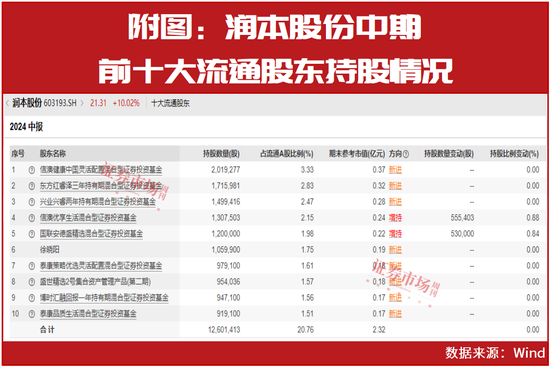550x368 pixels.
Task: Sort by 占流通A股比例(%) column header
Action: pyautogui.click(x=287, y=154)
